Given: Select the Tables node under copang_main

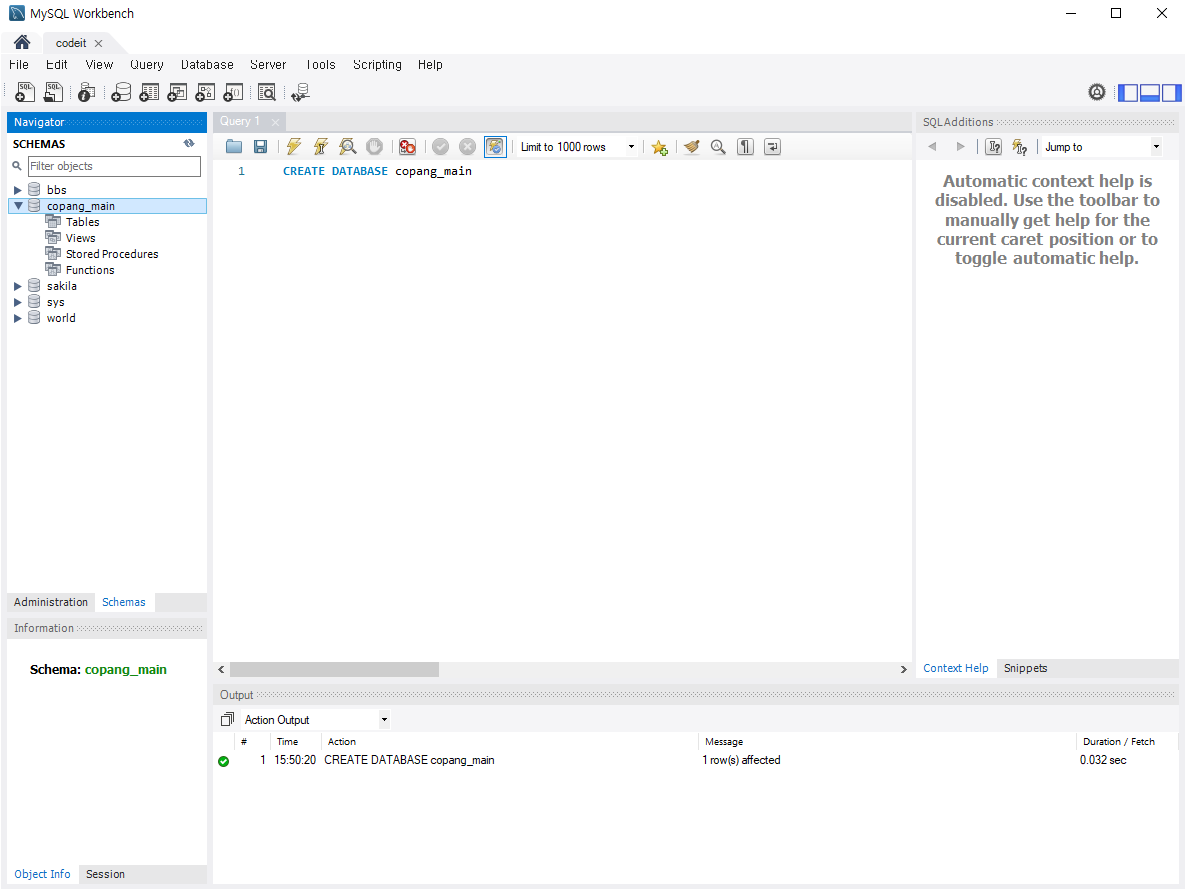Looking at the screenshot, I should (x=82, y=221).
